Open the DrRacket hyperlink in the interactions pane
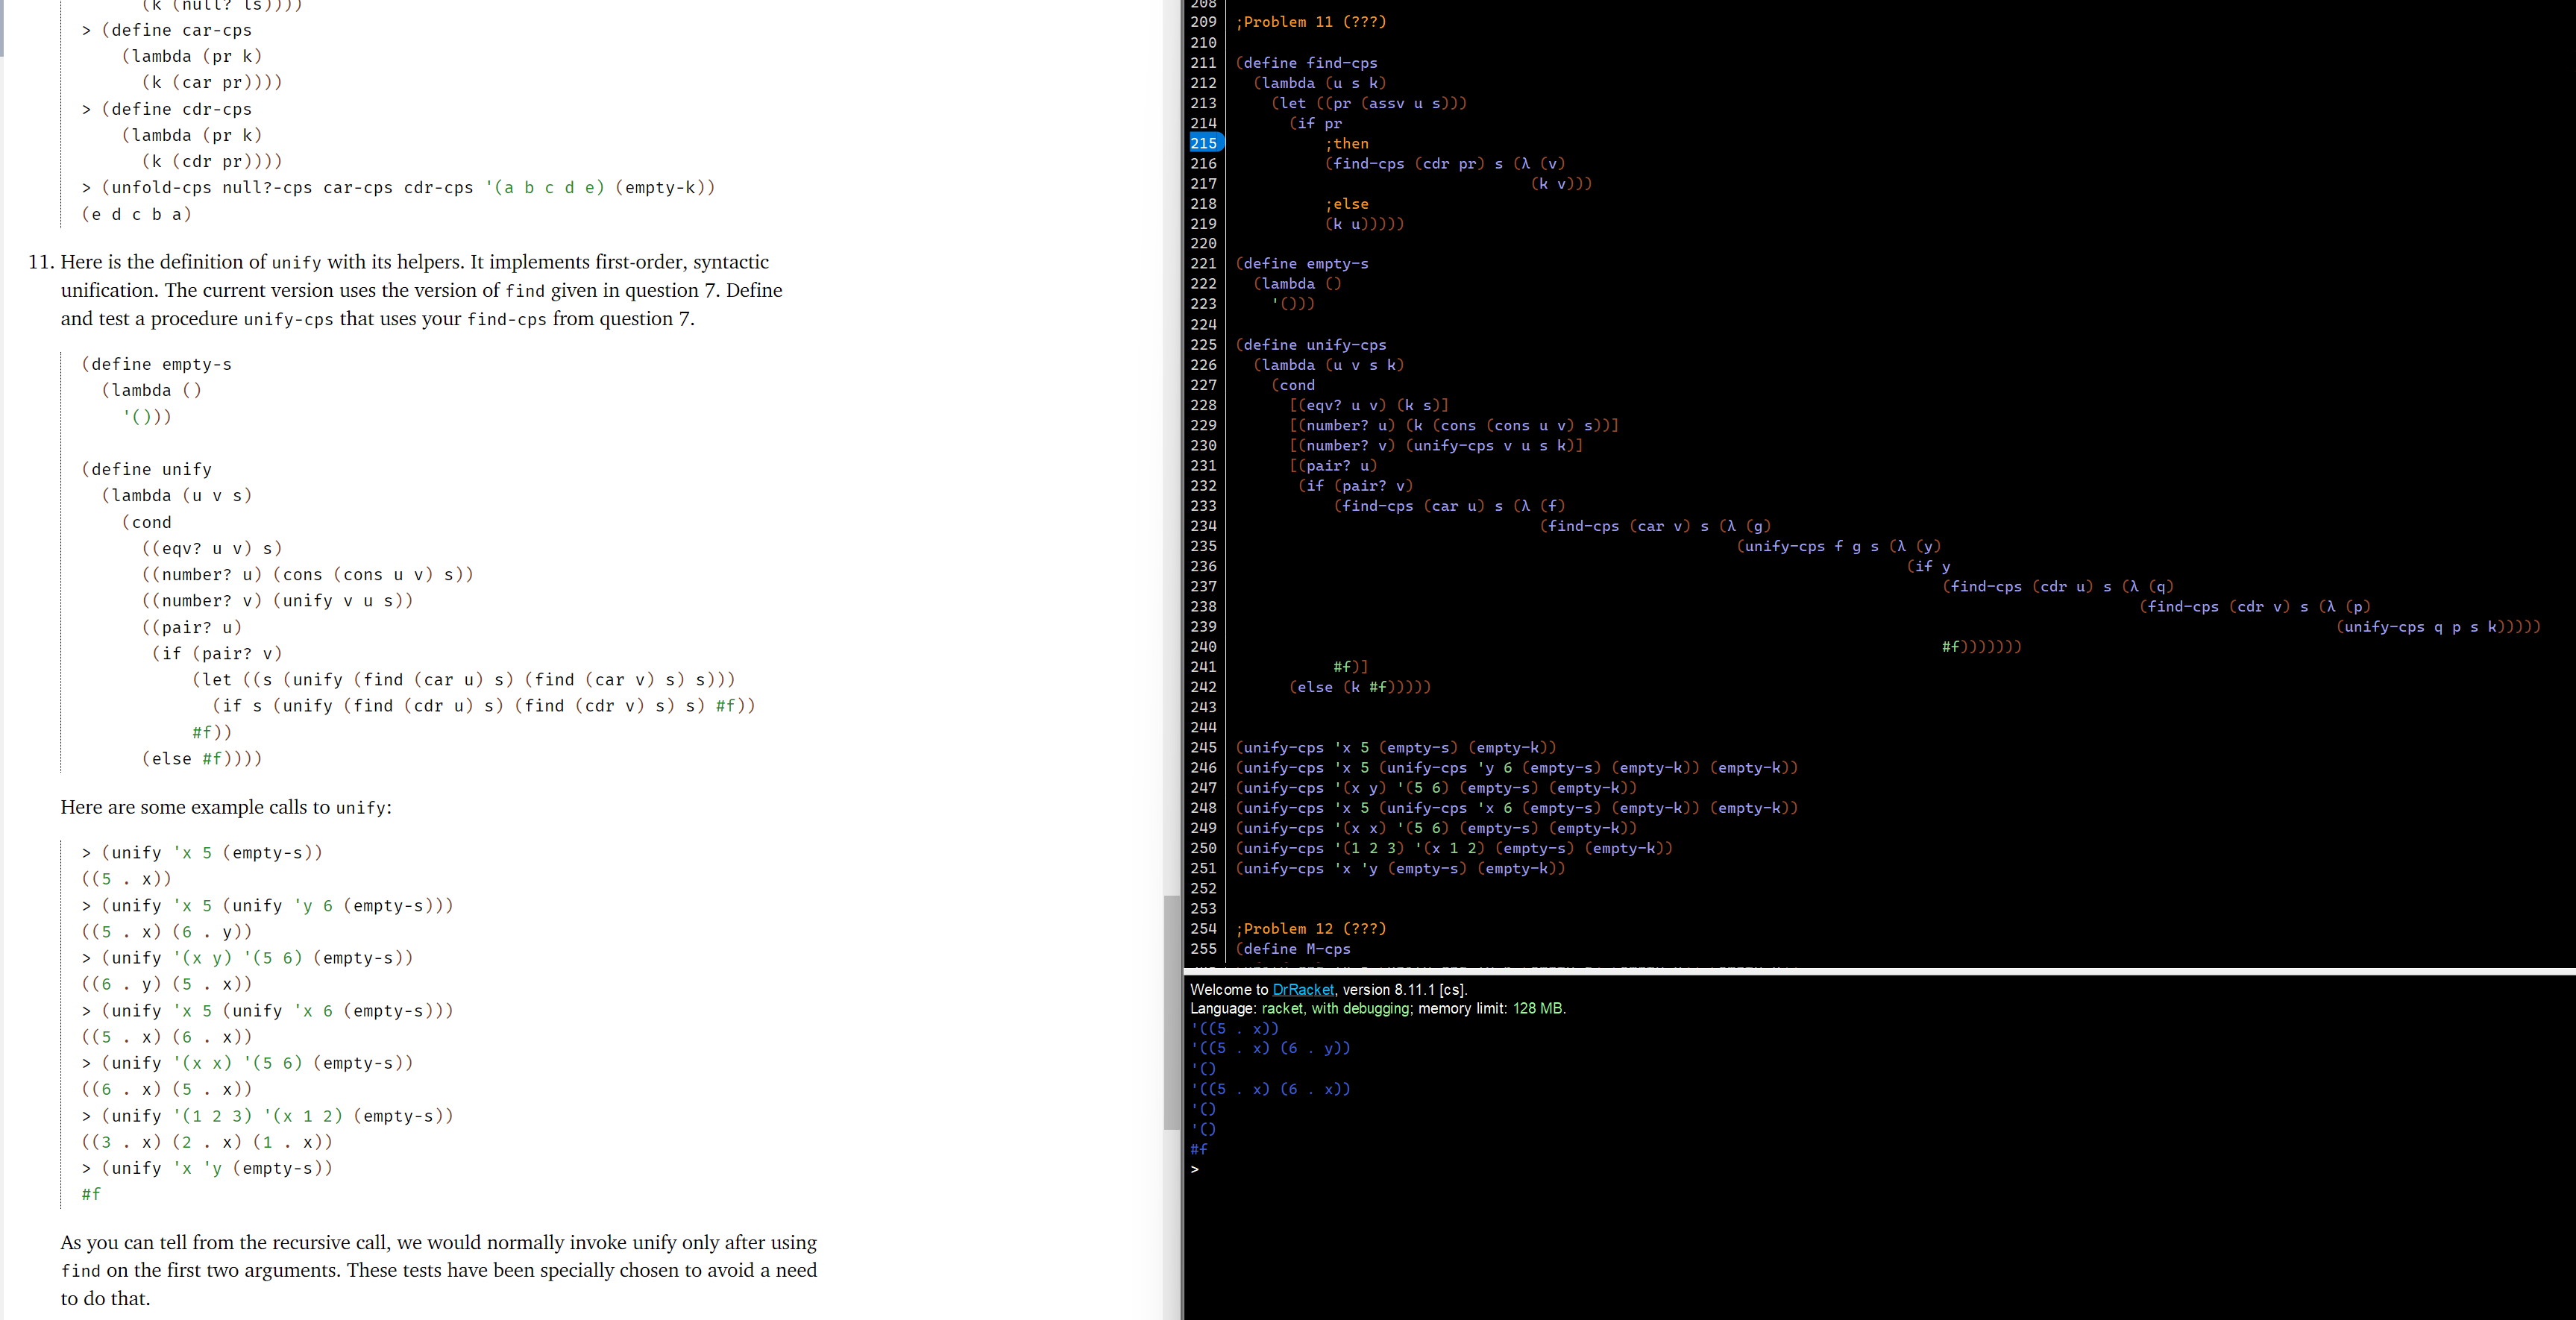 point(1303,989)
